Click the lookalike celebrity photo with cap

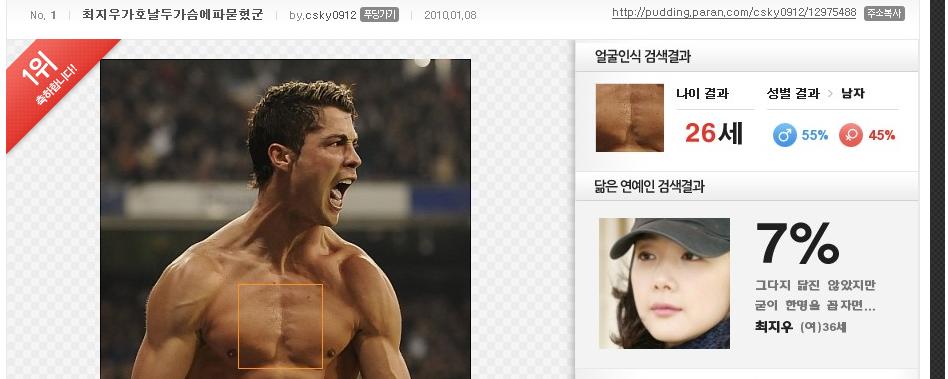(664, 283)
